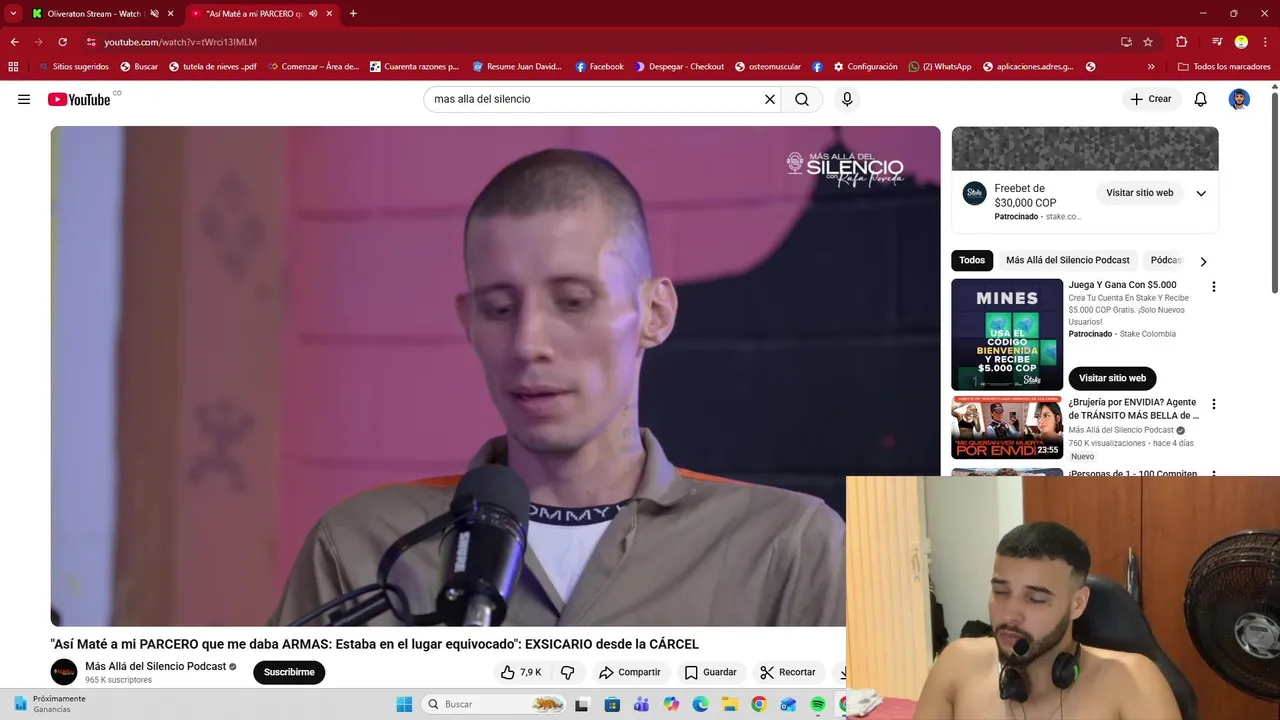Like the video (7,9 K)
1280x720 pixels.
521,672
